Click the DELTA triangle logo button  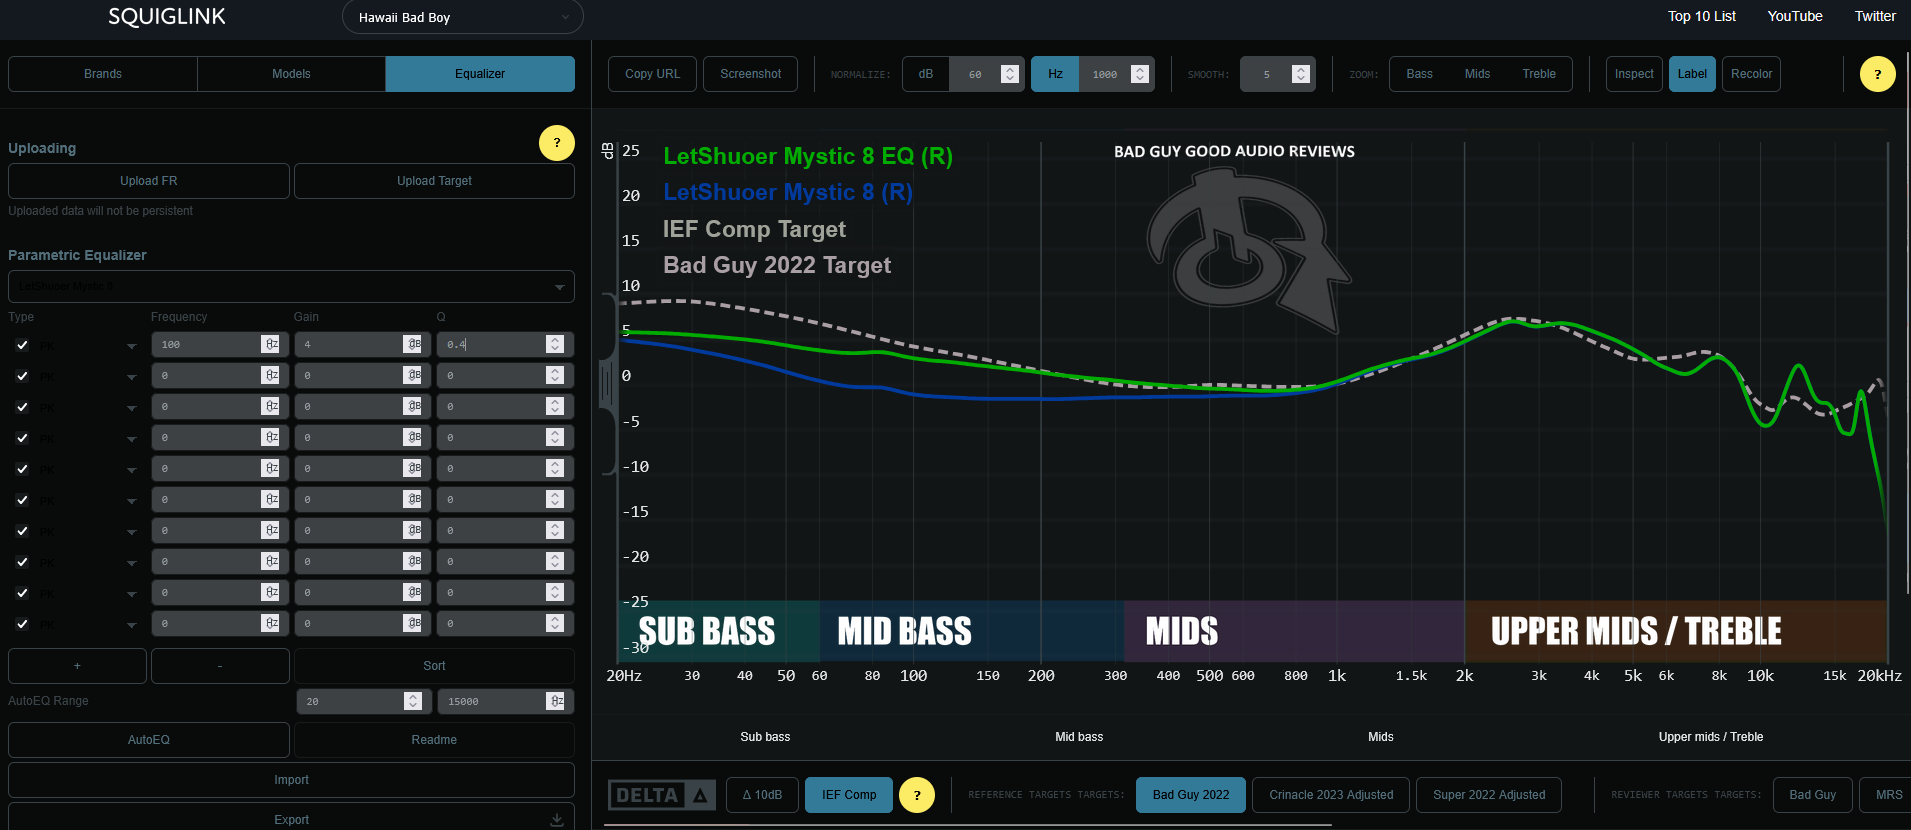661,795
